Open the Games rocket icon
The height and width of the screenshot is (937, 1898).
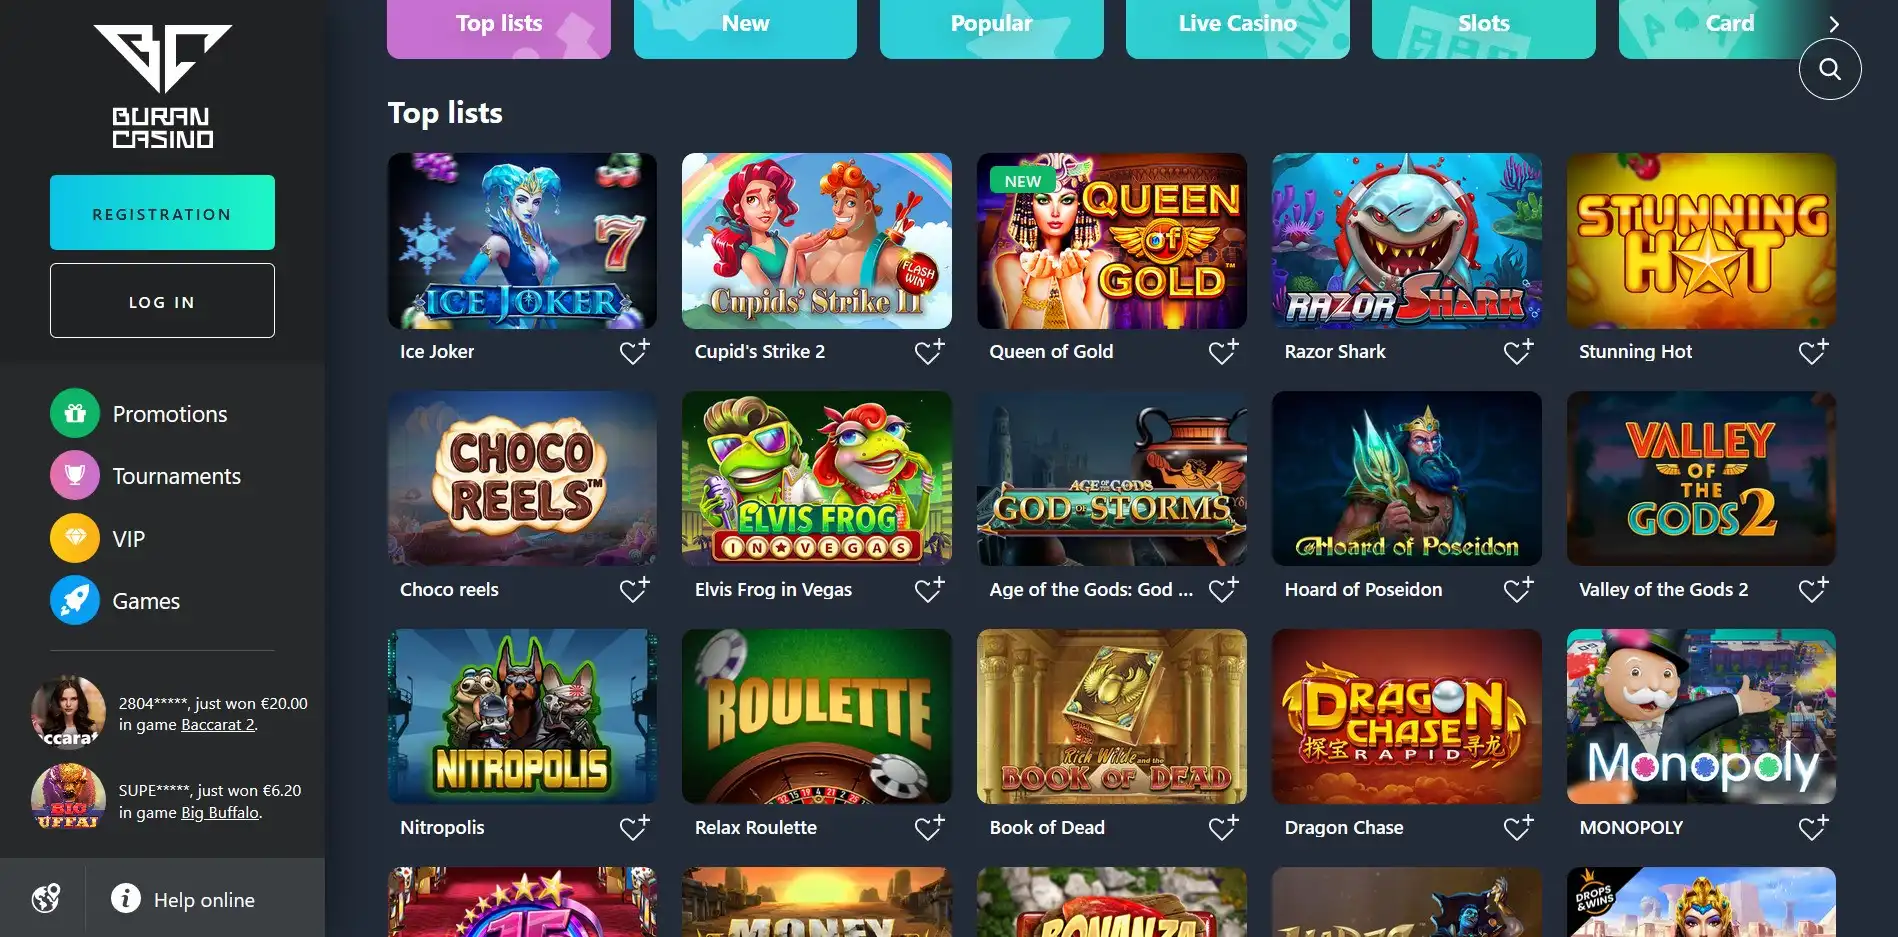75,600
